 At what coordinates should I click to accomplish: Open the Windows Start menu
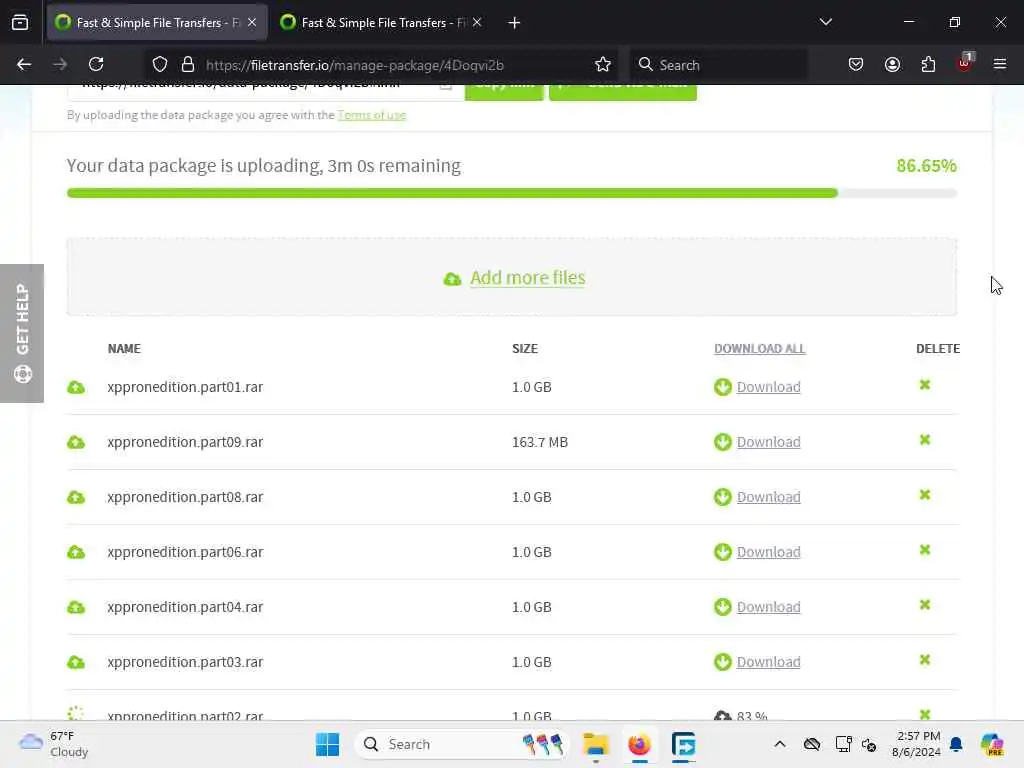(327, 744)
